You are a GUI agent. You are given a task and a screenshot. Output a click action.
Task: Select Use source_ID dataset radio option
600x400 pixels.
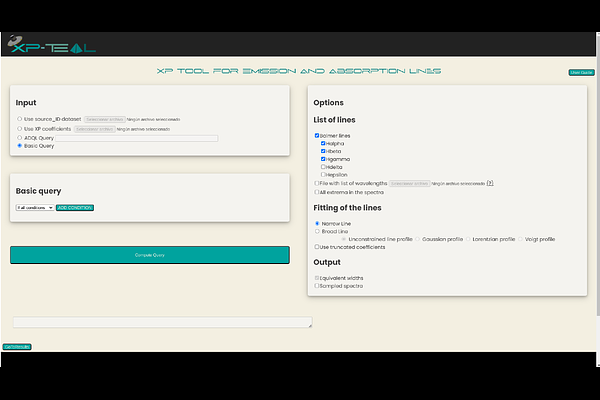(x=20, y=119)
